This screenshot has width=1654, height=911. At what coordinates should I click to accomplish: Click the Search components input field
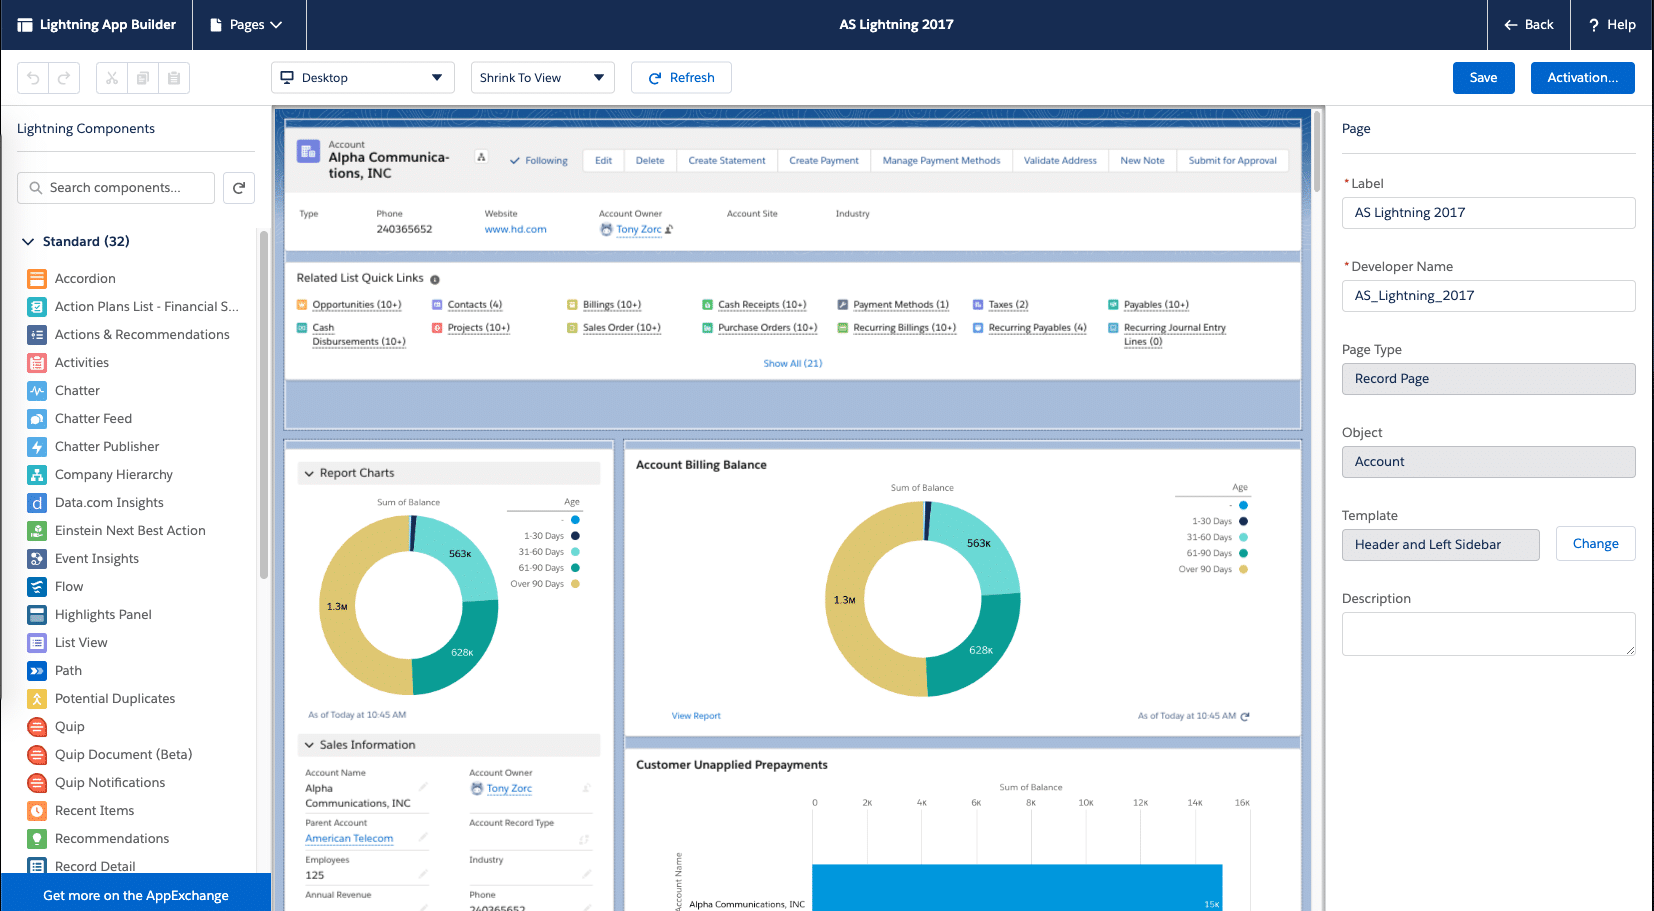click(116, 188)
